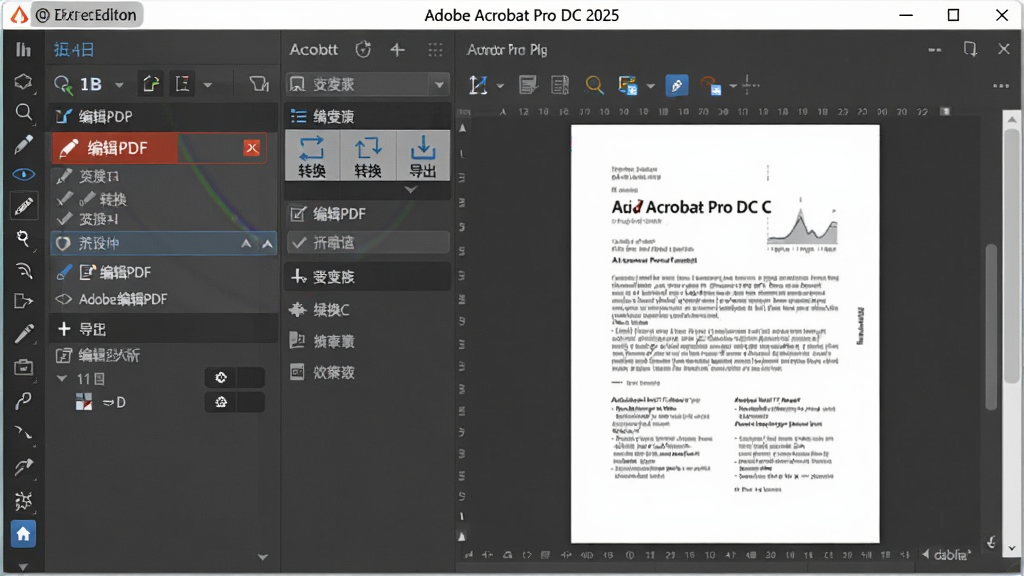The image size is (1024, 576).
Task: Open the three dots more menu
Action: coord(1000,86)
